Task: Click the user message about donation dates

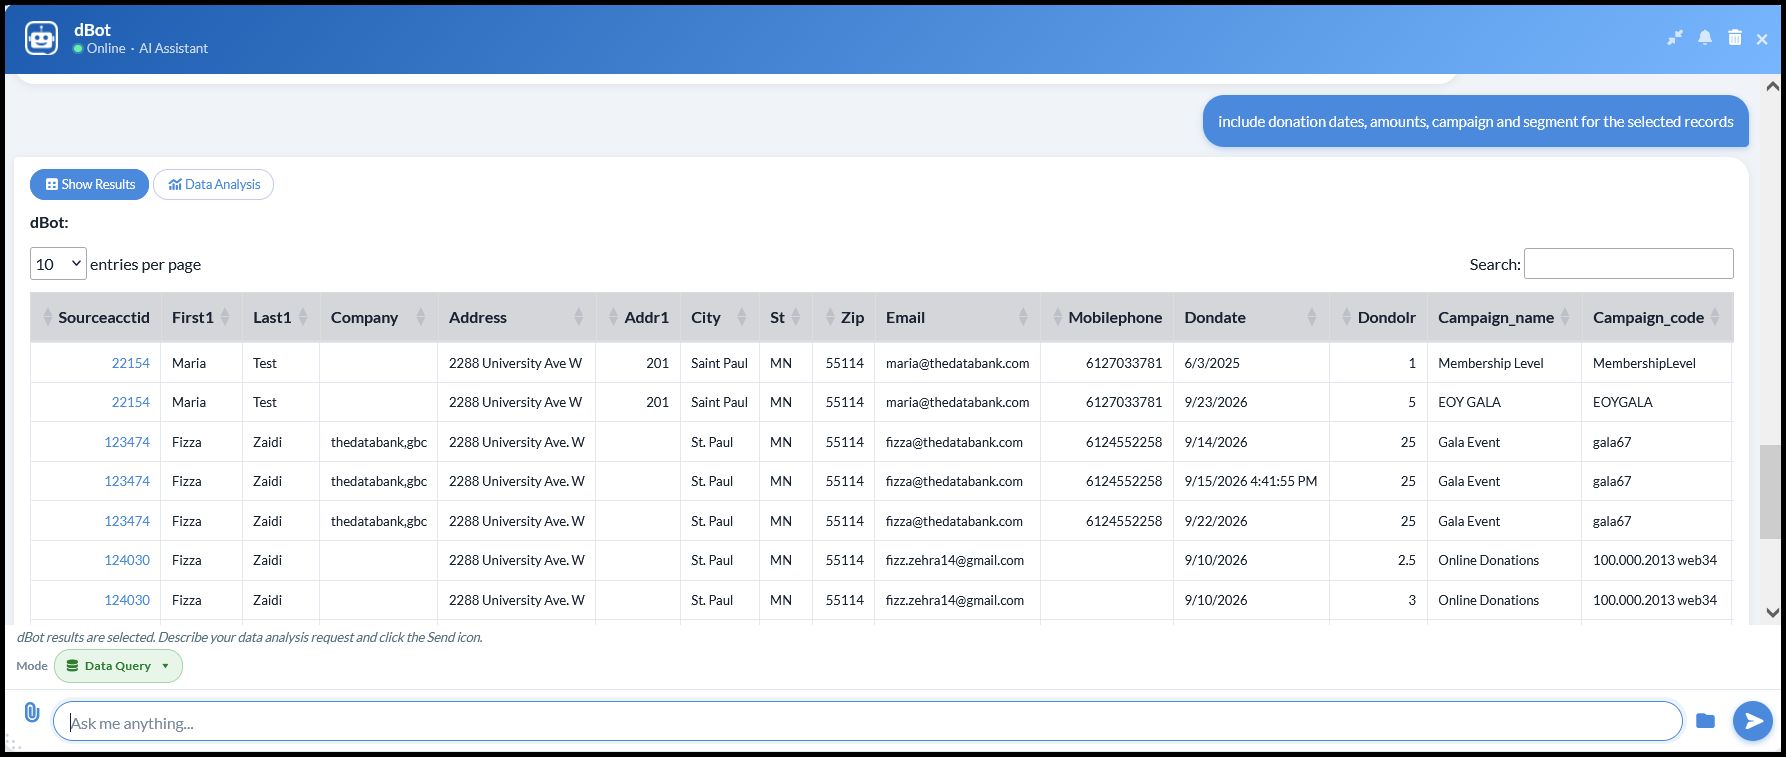Action: tap(1475, 121)
